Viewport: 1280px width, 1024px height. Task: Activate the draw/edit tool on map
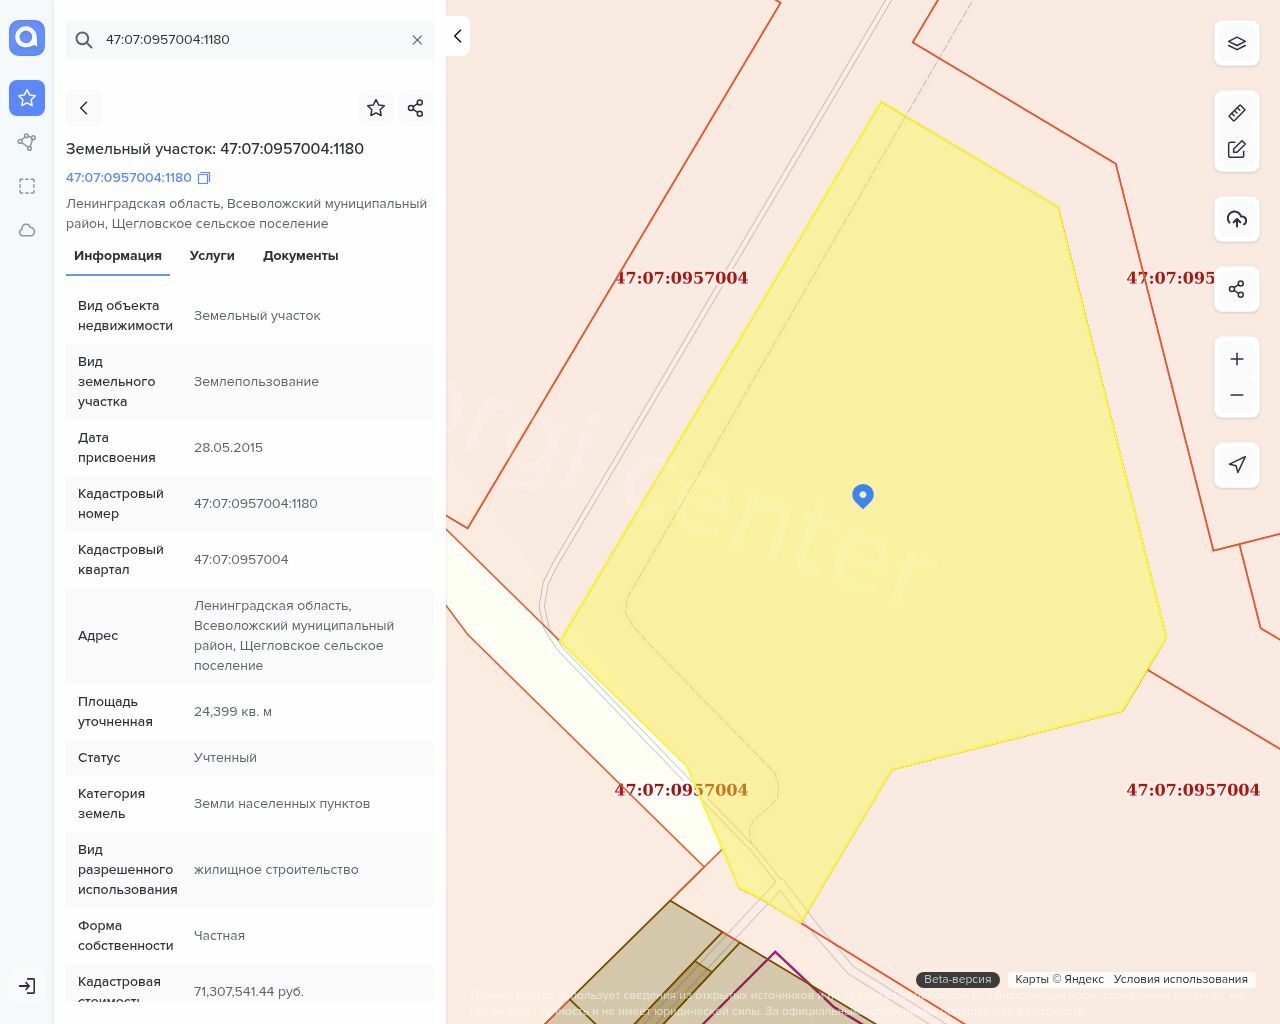click(1236, 149)
